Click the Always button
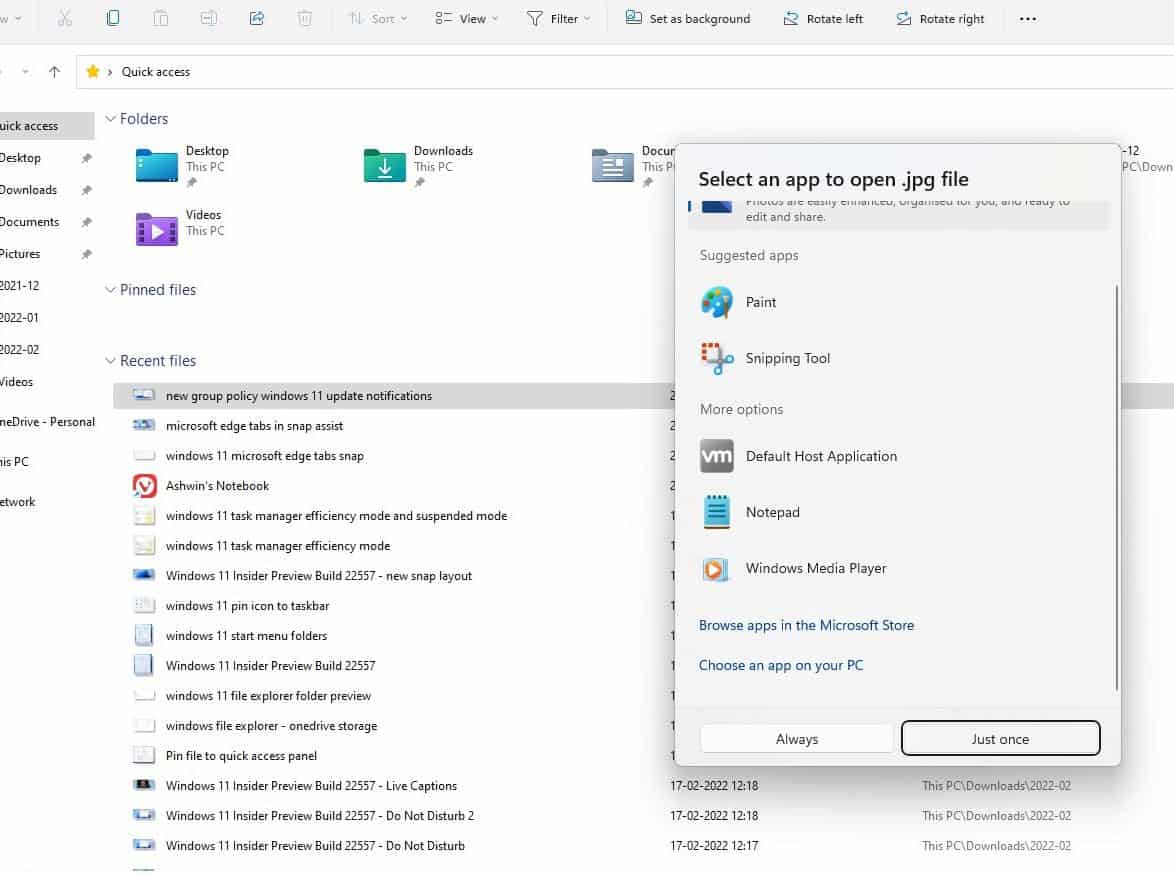The width and height of the screenshot is (1174, 874). coord(797,739)
